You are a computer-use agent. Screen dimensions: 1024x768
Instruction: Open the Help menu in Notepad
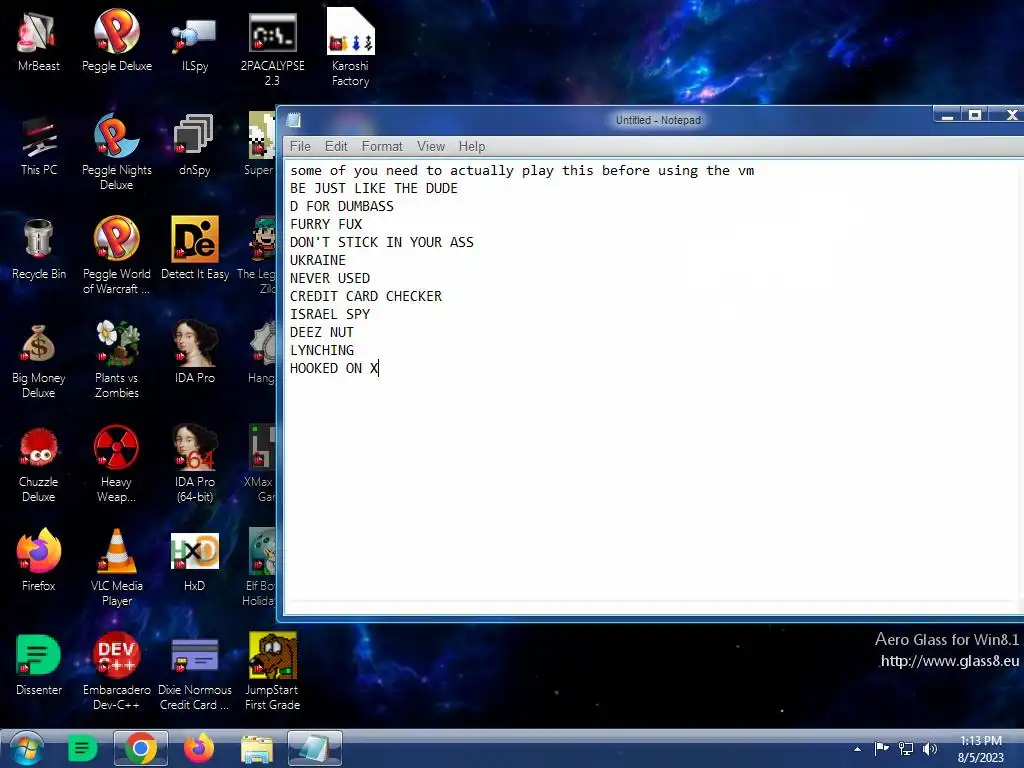pyautogui.click(x=472, y=146)
